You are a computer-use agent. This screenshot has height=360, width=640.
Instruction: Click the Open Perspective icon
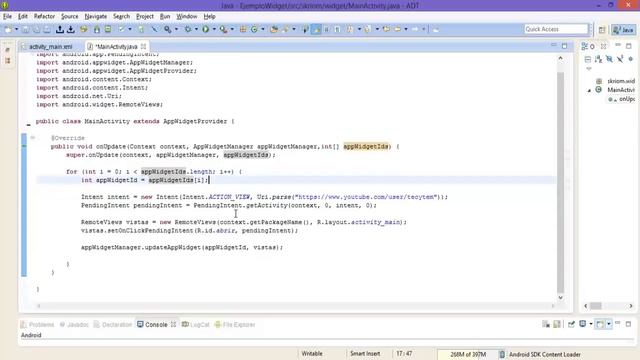[602, 30]
